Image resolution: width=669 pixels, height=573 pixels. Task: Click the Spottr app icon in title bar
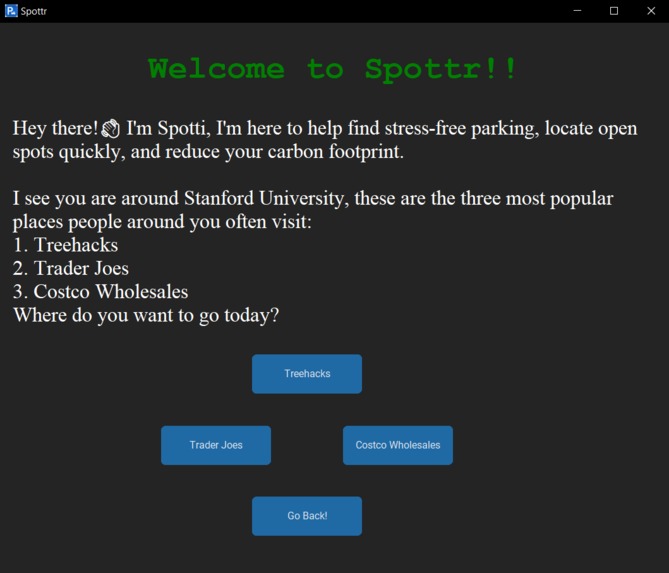click(x=11, y=11)
